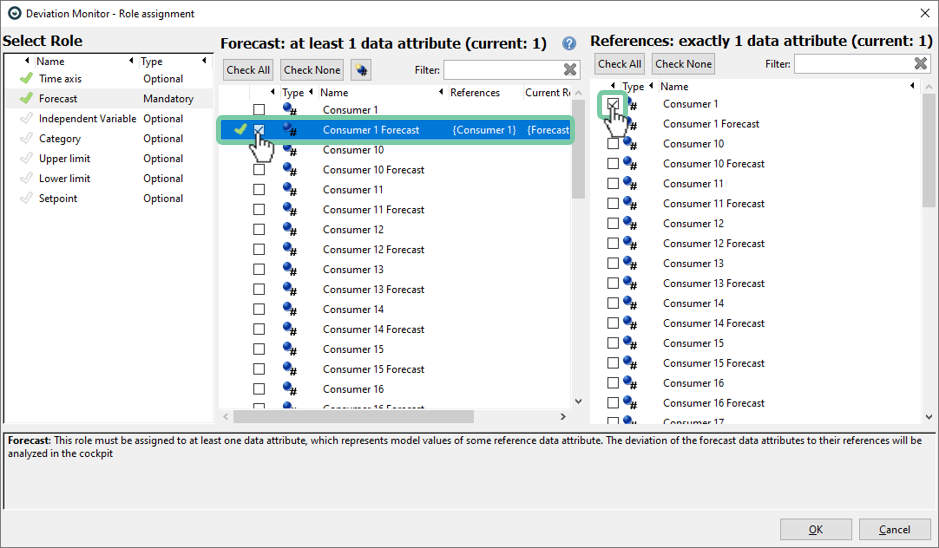Check Consumer 10 checkbox in References list
This screenshot has height=548, width=939.
[x=613, y=144]
